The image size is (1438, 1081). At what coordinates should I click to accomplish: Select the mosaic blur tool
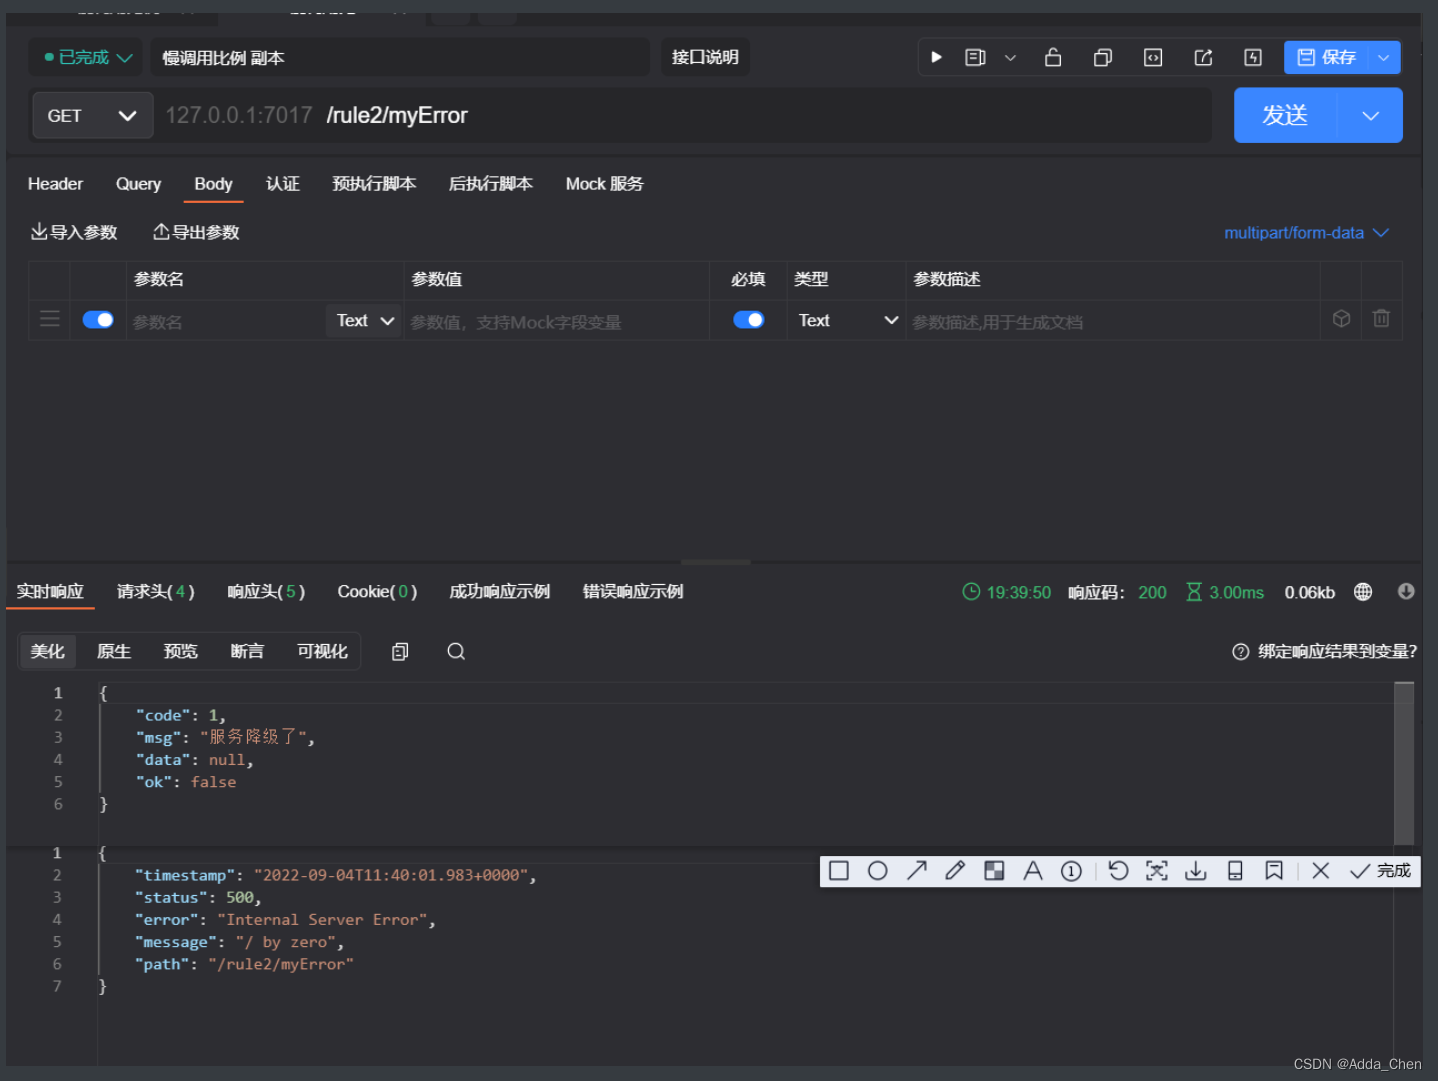tap(994, 871)
